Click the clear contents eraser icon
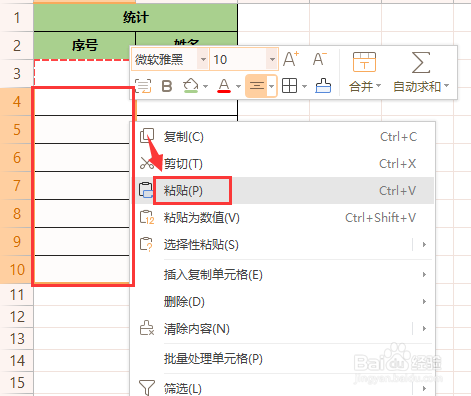Screen dimensions: 471x396 point(147,328)
